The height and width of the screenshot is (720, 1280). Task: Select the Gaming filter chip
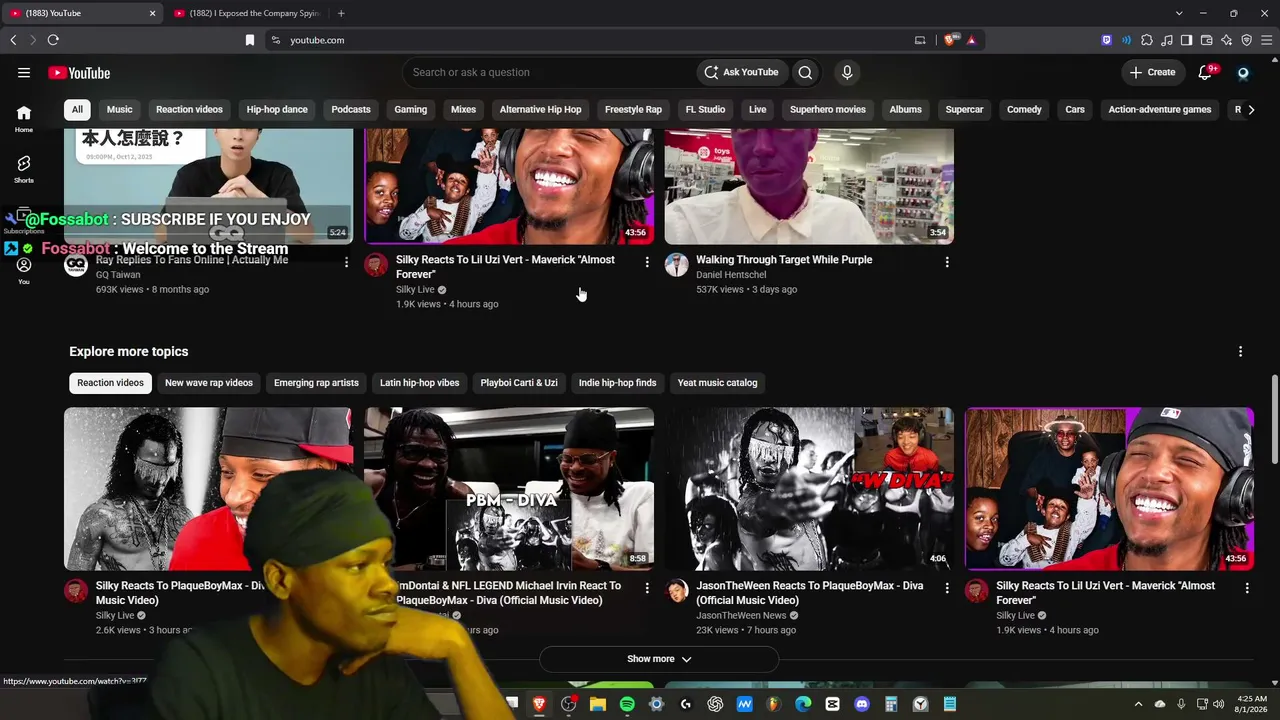coord(410,109)
